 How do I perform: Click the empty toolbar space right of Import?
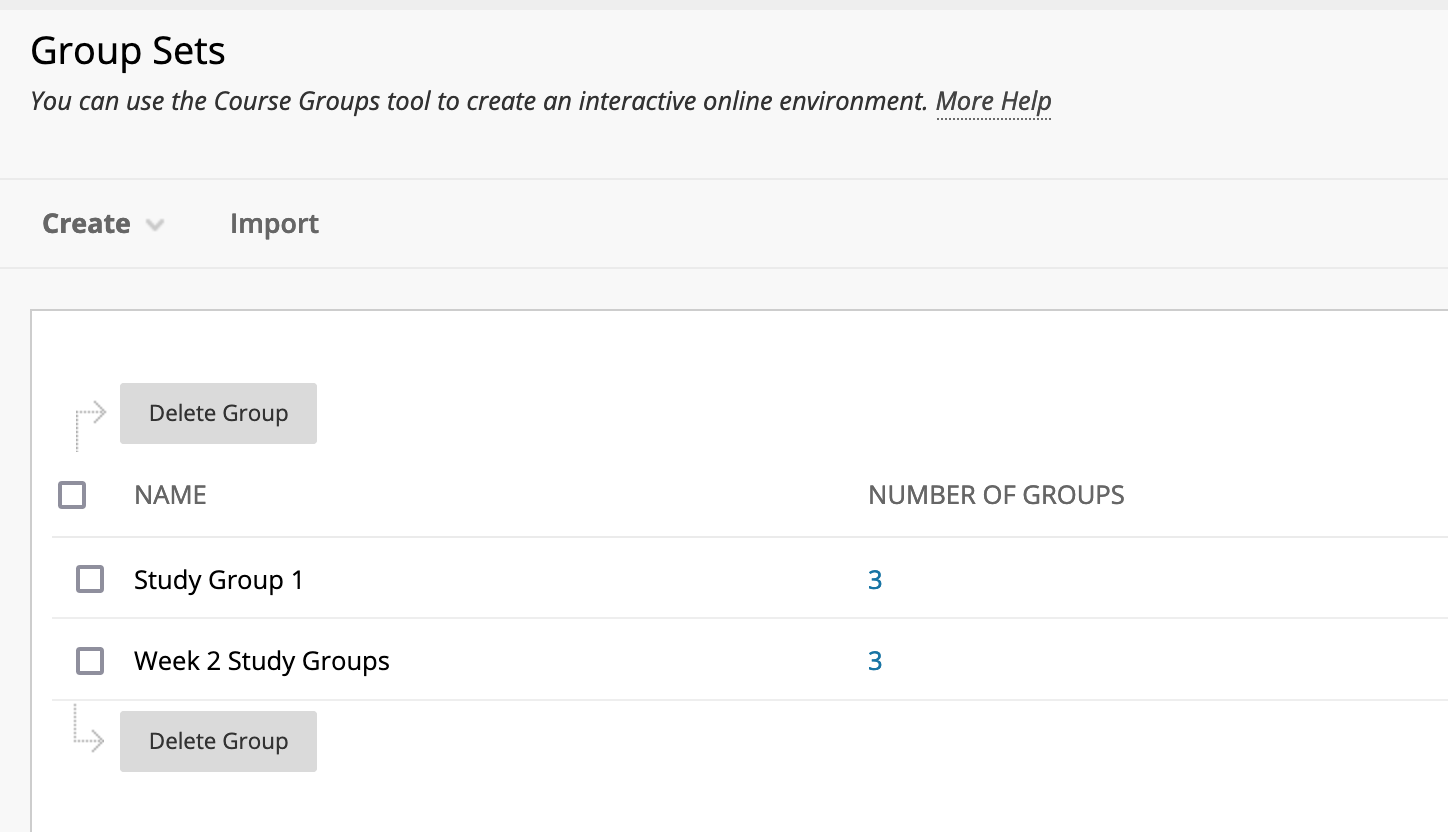tap(800, 224)
